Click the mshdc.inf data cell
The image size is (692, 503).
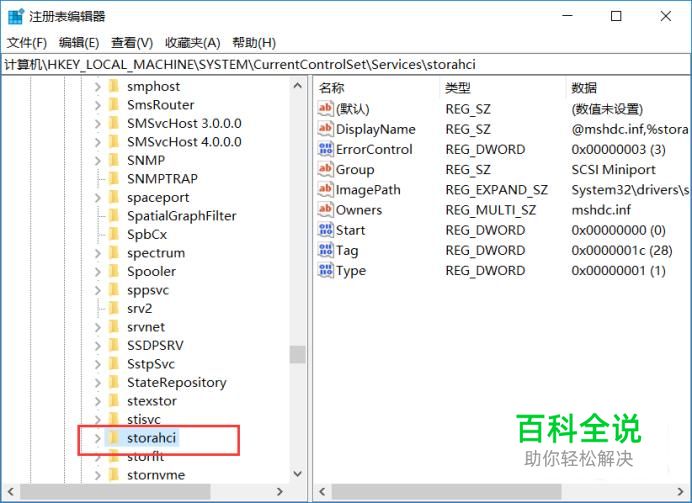(x=601, y=210)
